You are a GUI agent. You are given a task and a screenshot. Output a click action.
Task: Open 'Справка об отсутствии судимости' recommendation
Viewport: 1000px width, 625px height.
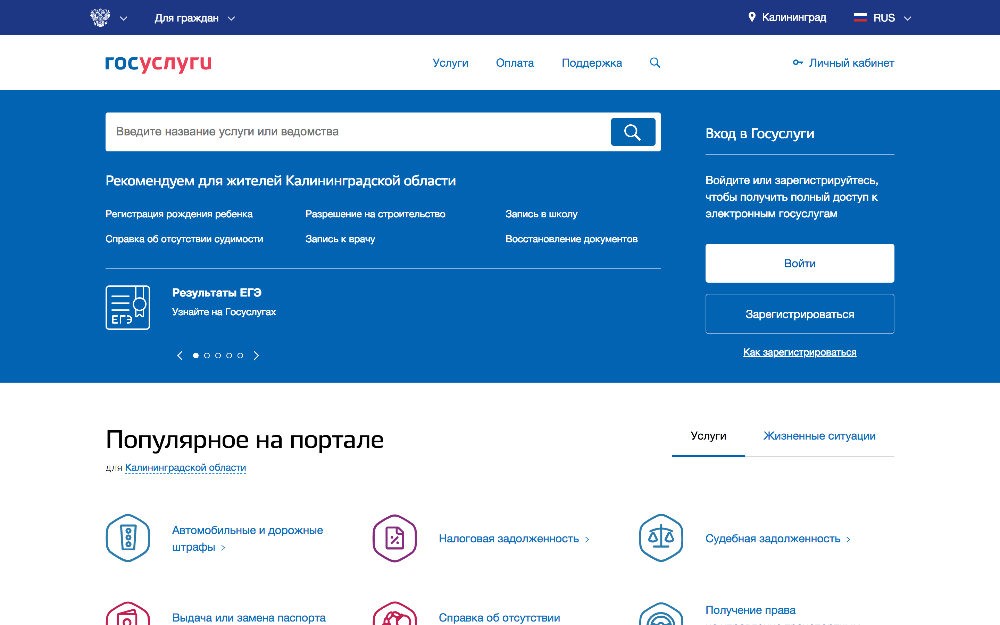pos(184,239)
